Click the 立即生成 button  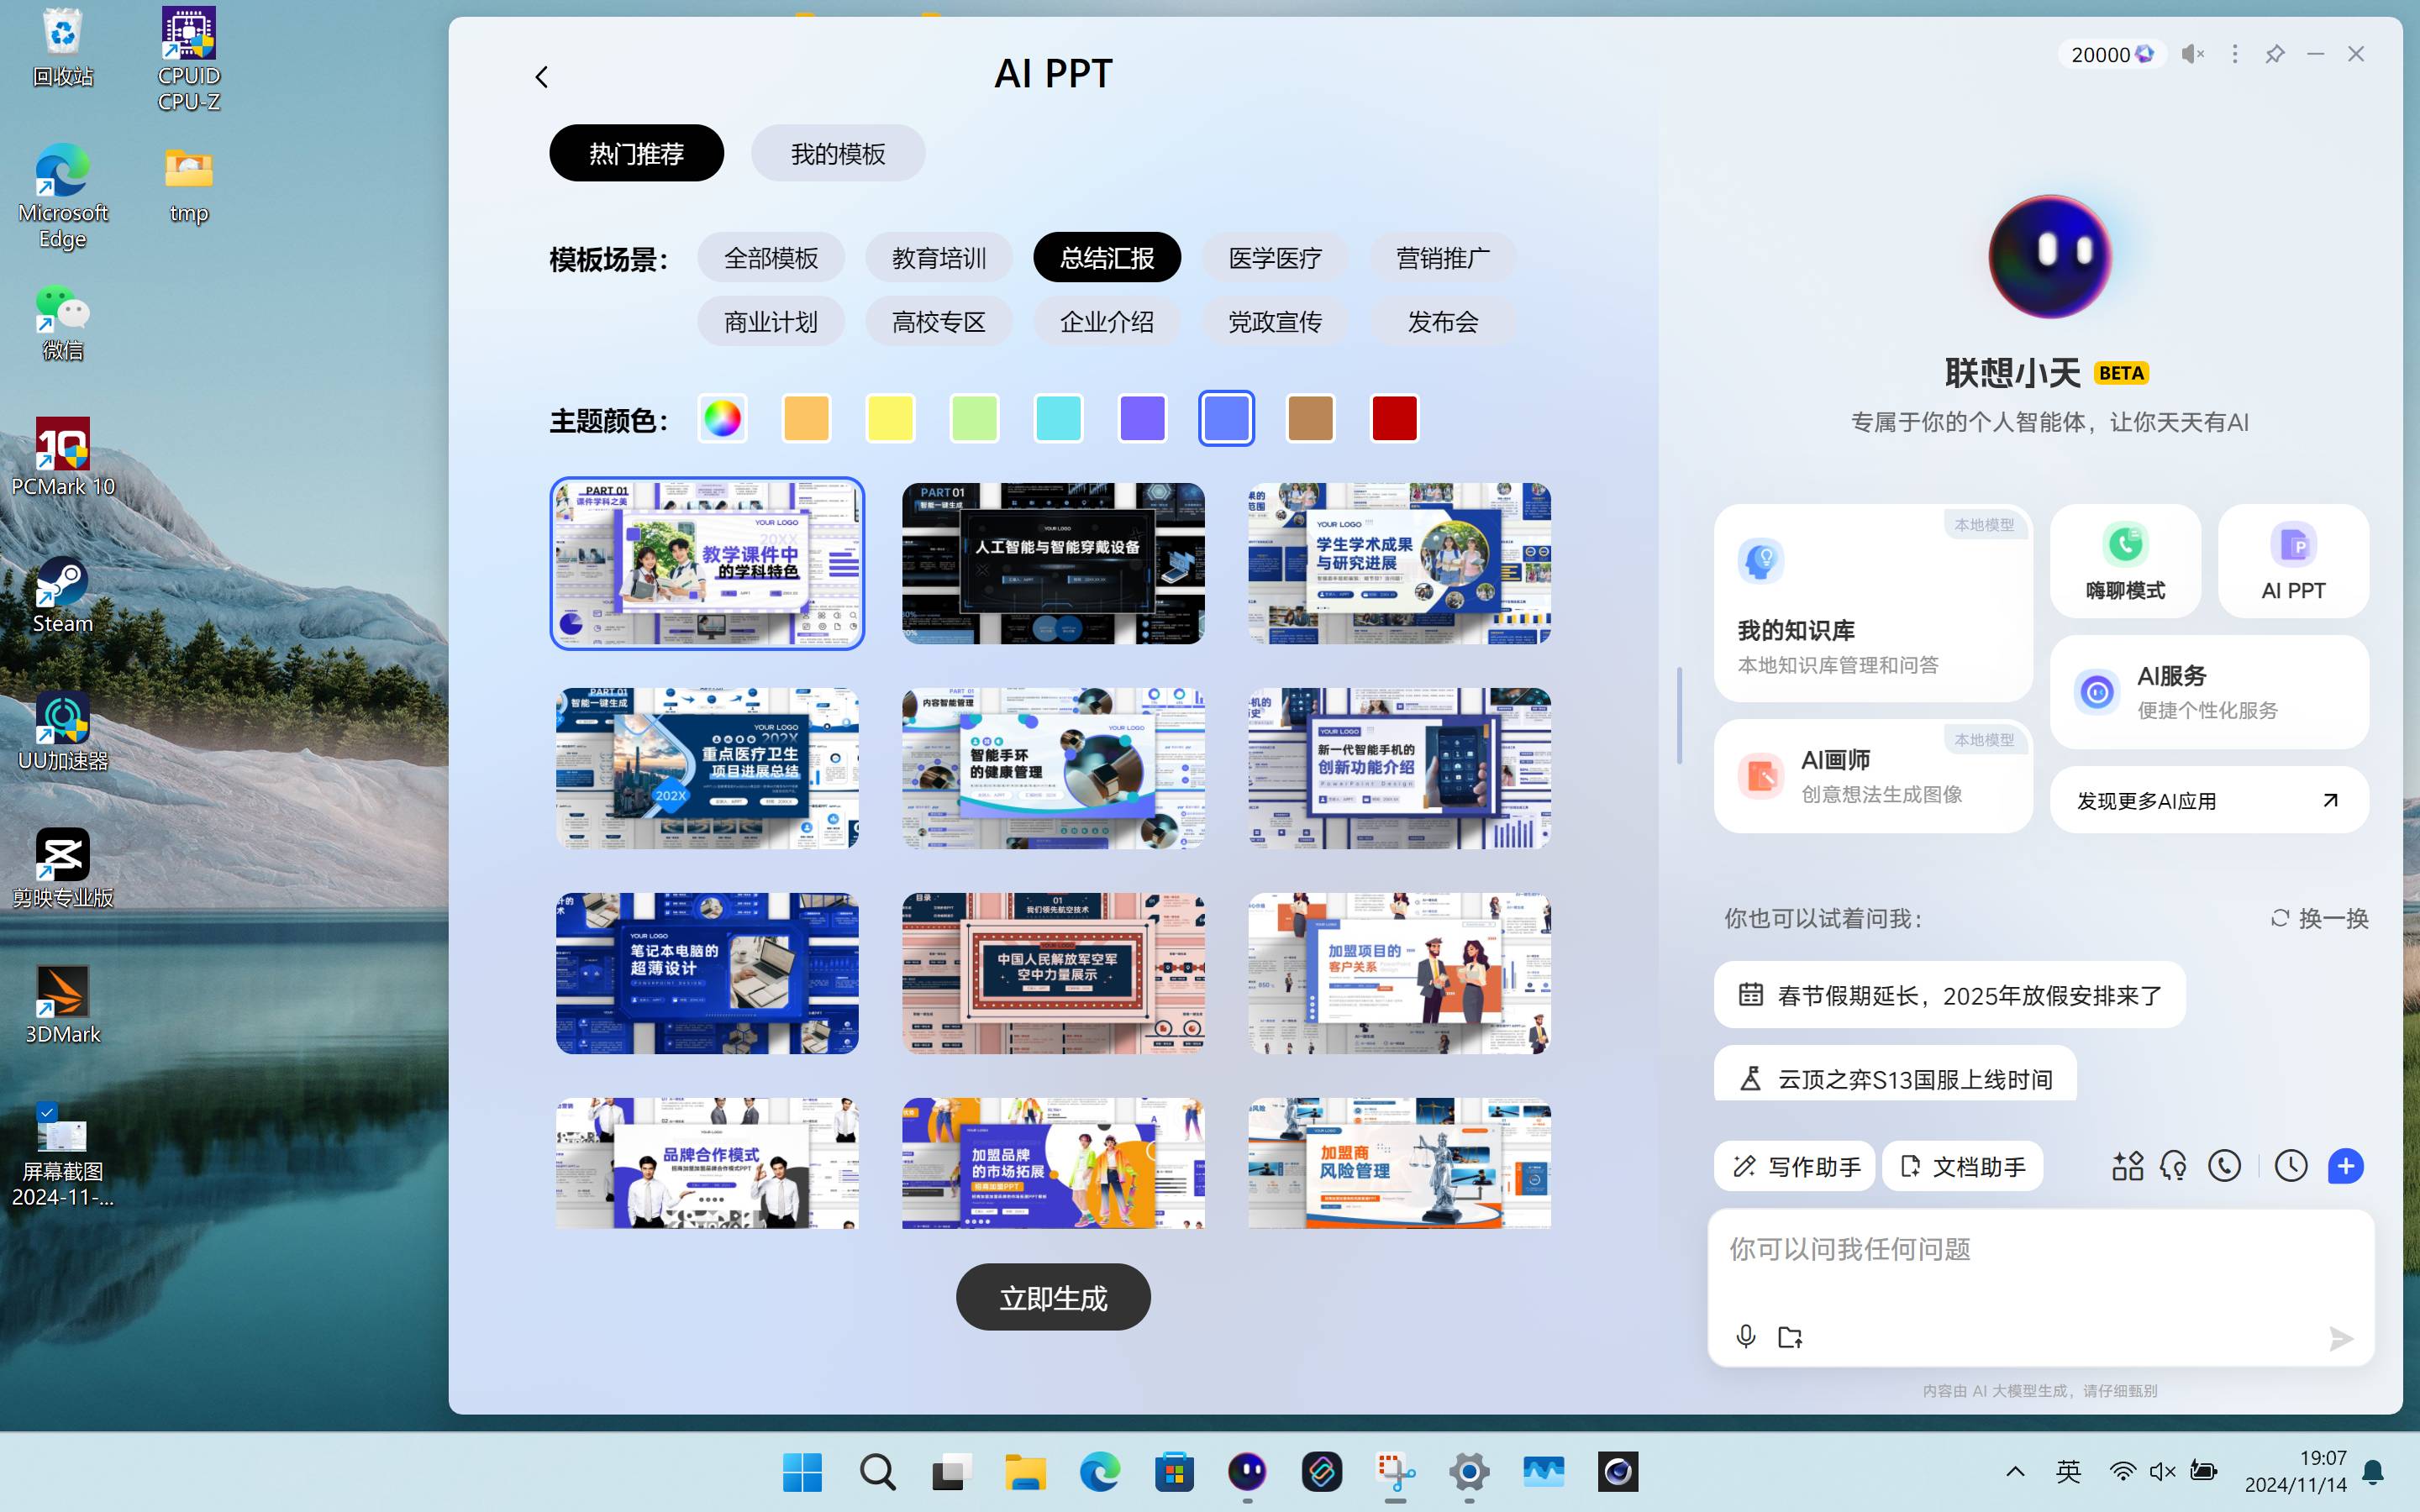[x=1053, y=1297]
